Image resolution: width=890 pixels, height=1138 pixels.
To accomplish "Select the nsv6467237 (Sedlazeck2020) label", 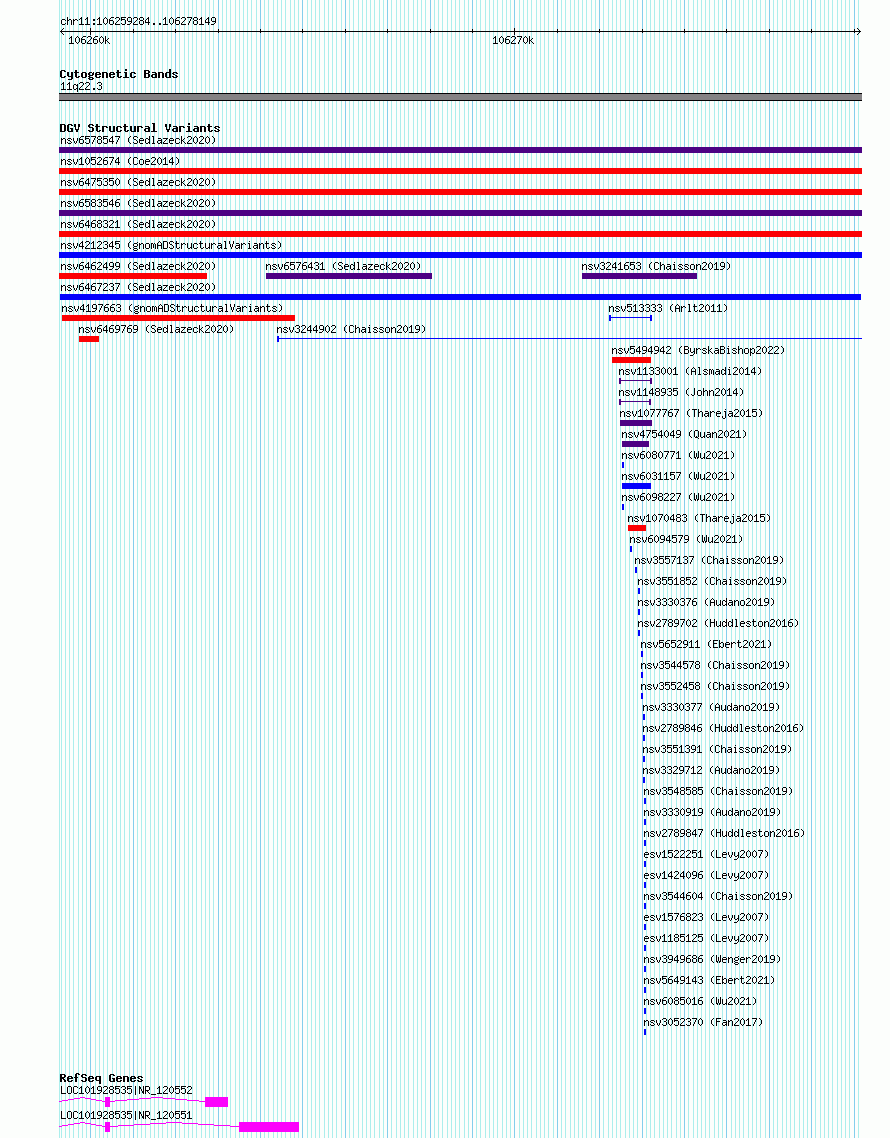I will [x=138, y=287].
